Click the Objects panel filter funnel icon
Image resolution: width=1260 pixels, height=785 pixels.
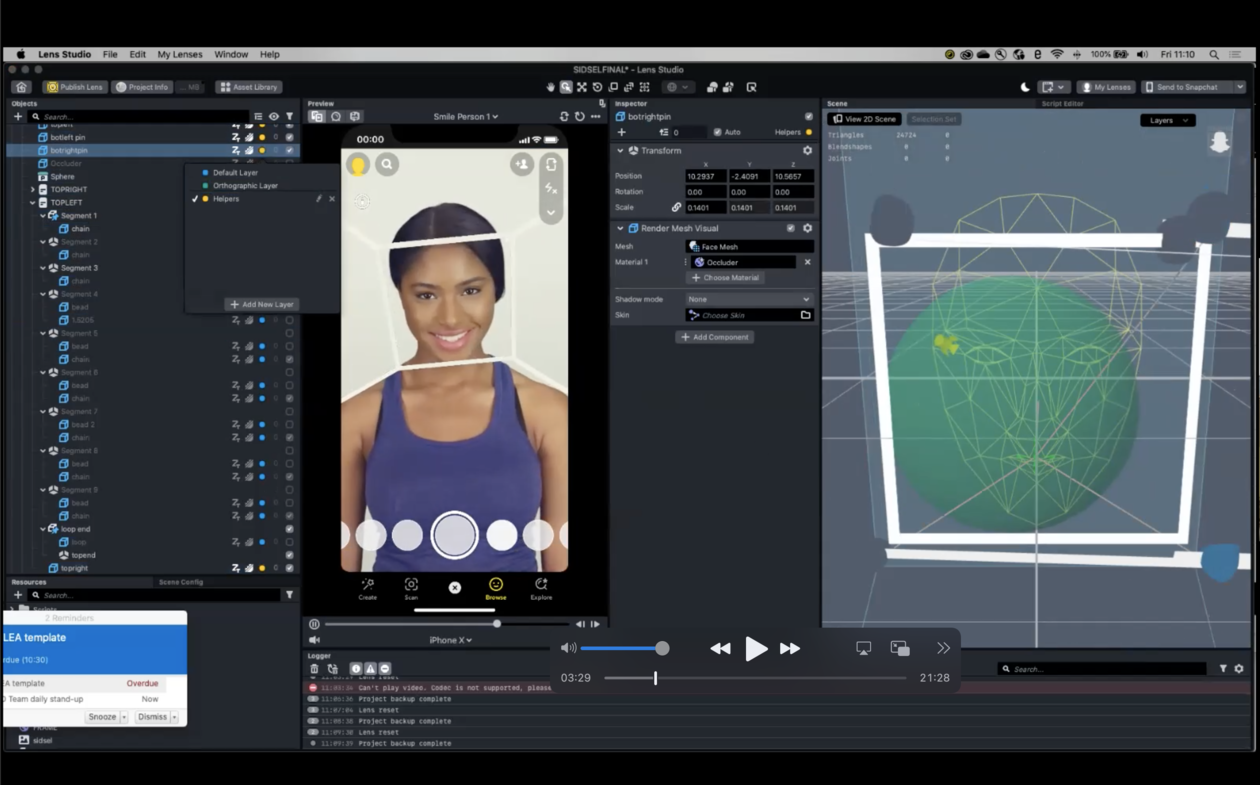pos(289,117)
